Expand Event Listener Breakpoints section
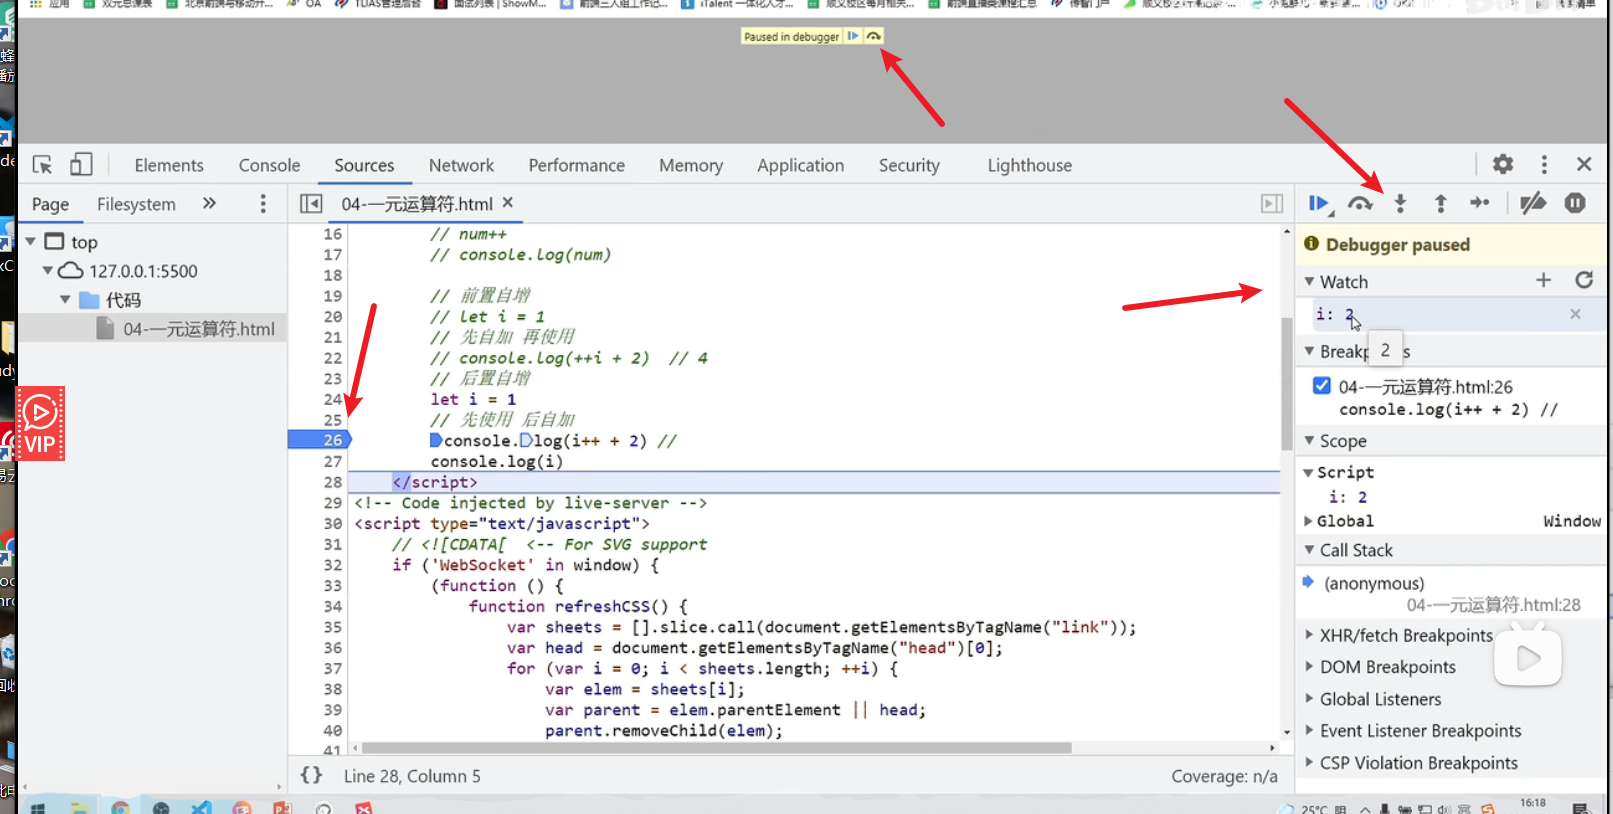1613x814 pixels. pyautogui.click(x=1309, y=731)
